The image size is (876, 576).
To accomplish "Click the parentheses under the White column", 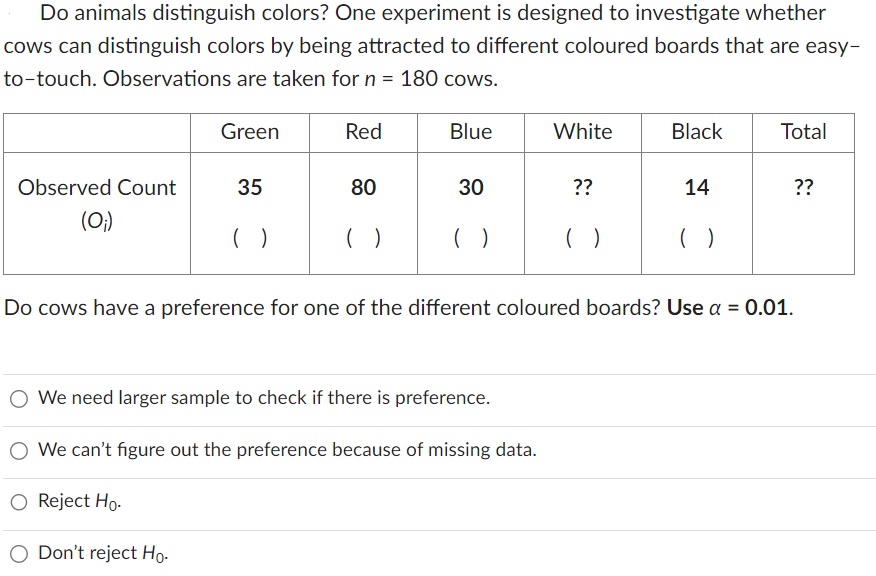I will coord(583,238).
